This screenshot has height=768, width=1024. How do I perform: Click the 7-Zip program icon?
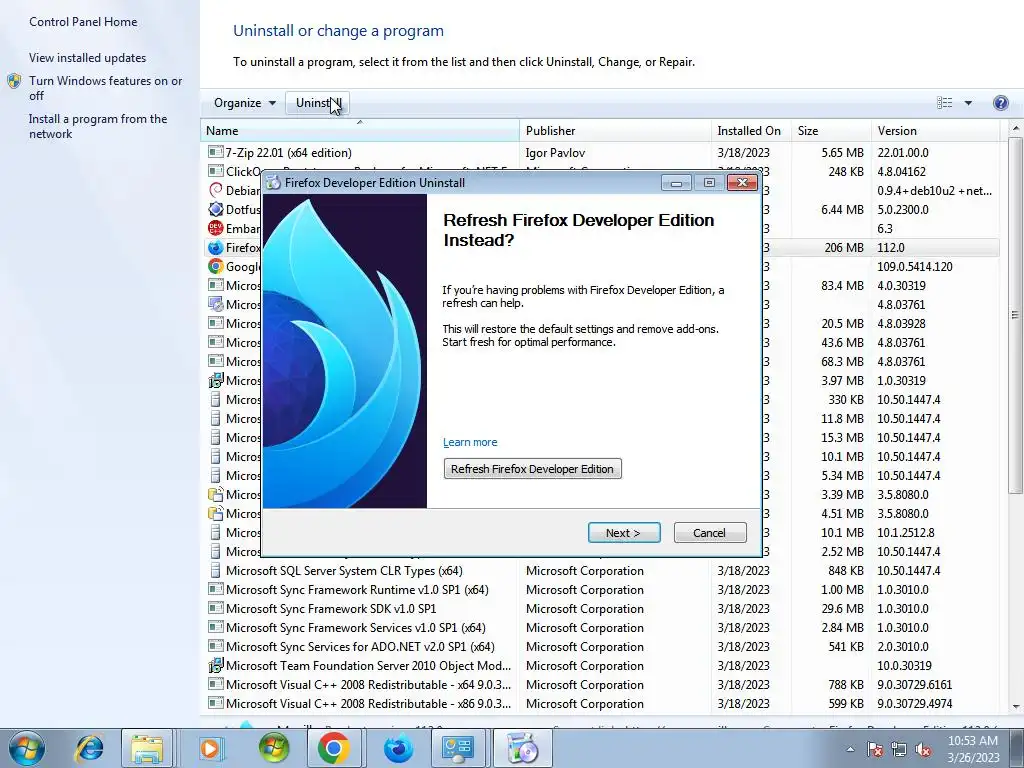click(x=216, y=152)
